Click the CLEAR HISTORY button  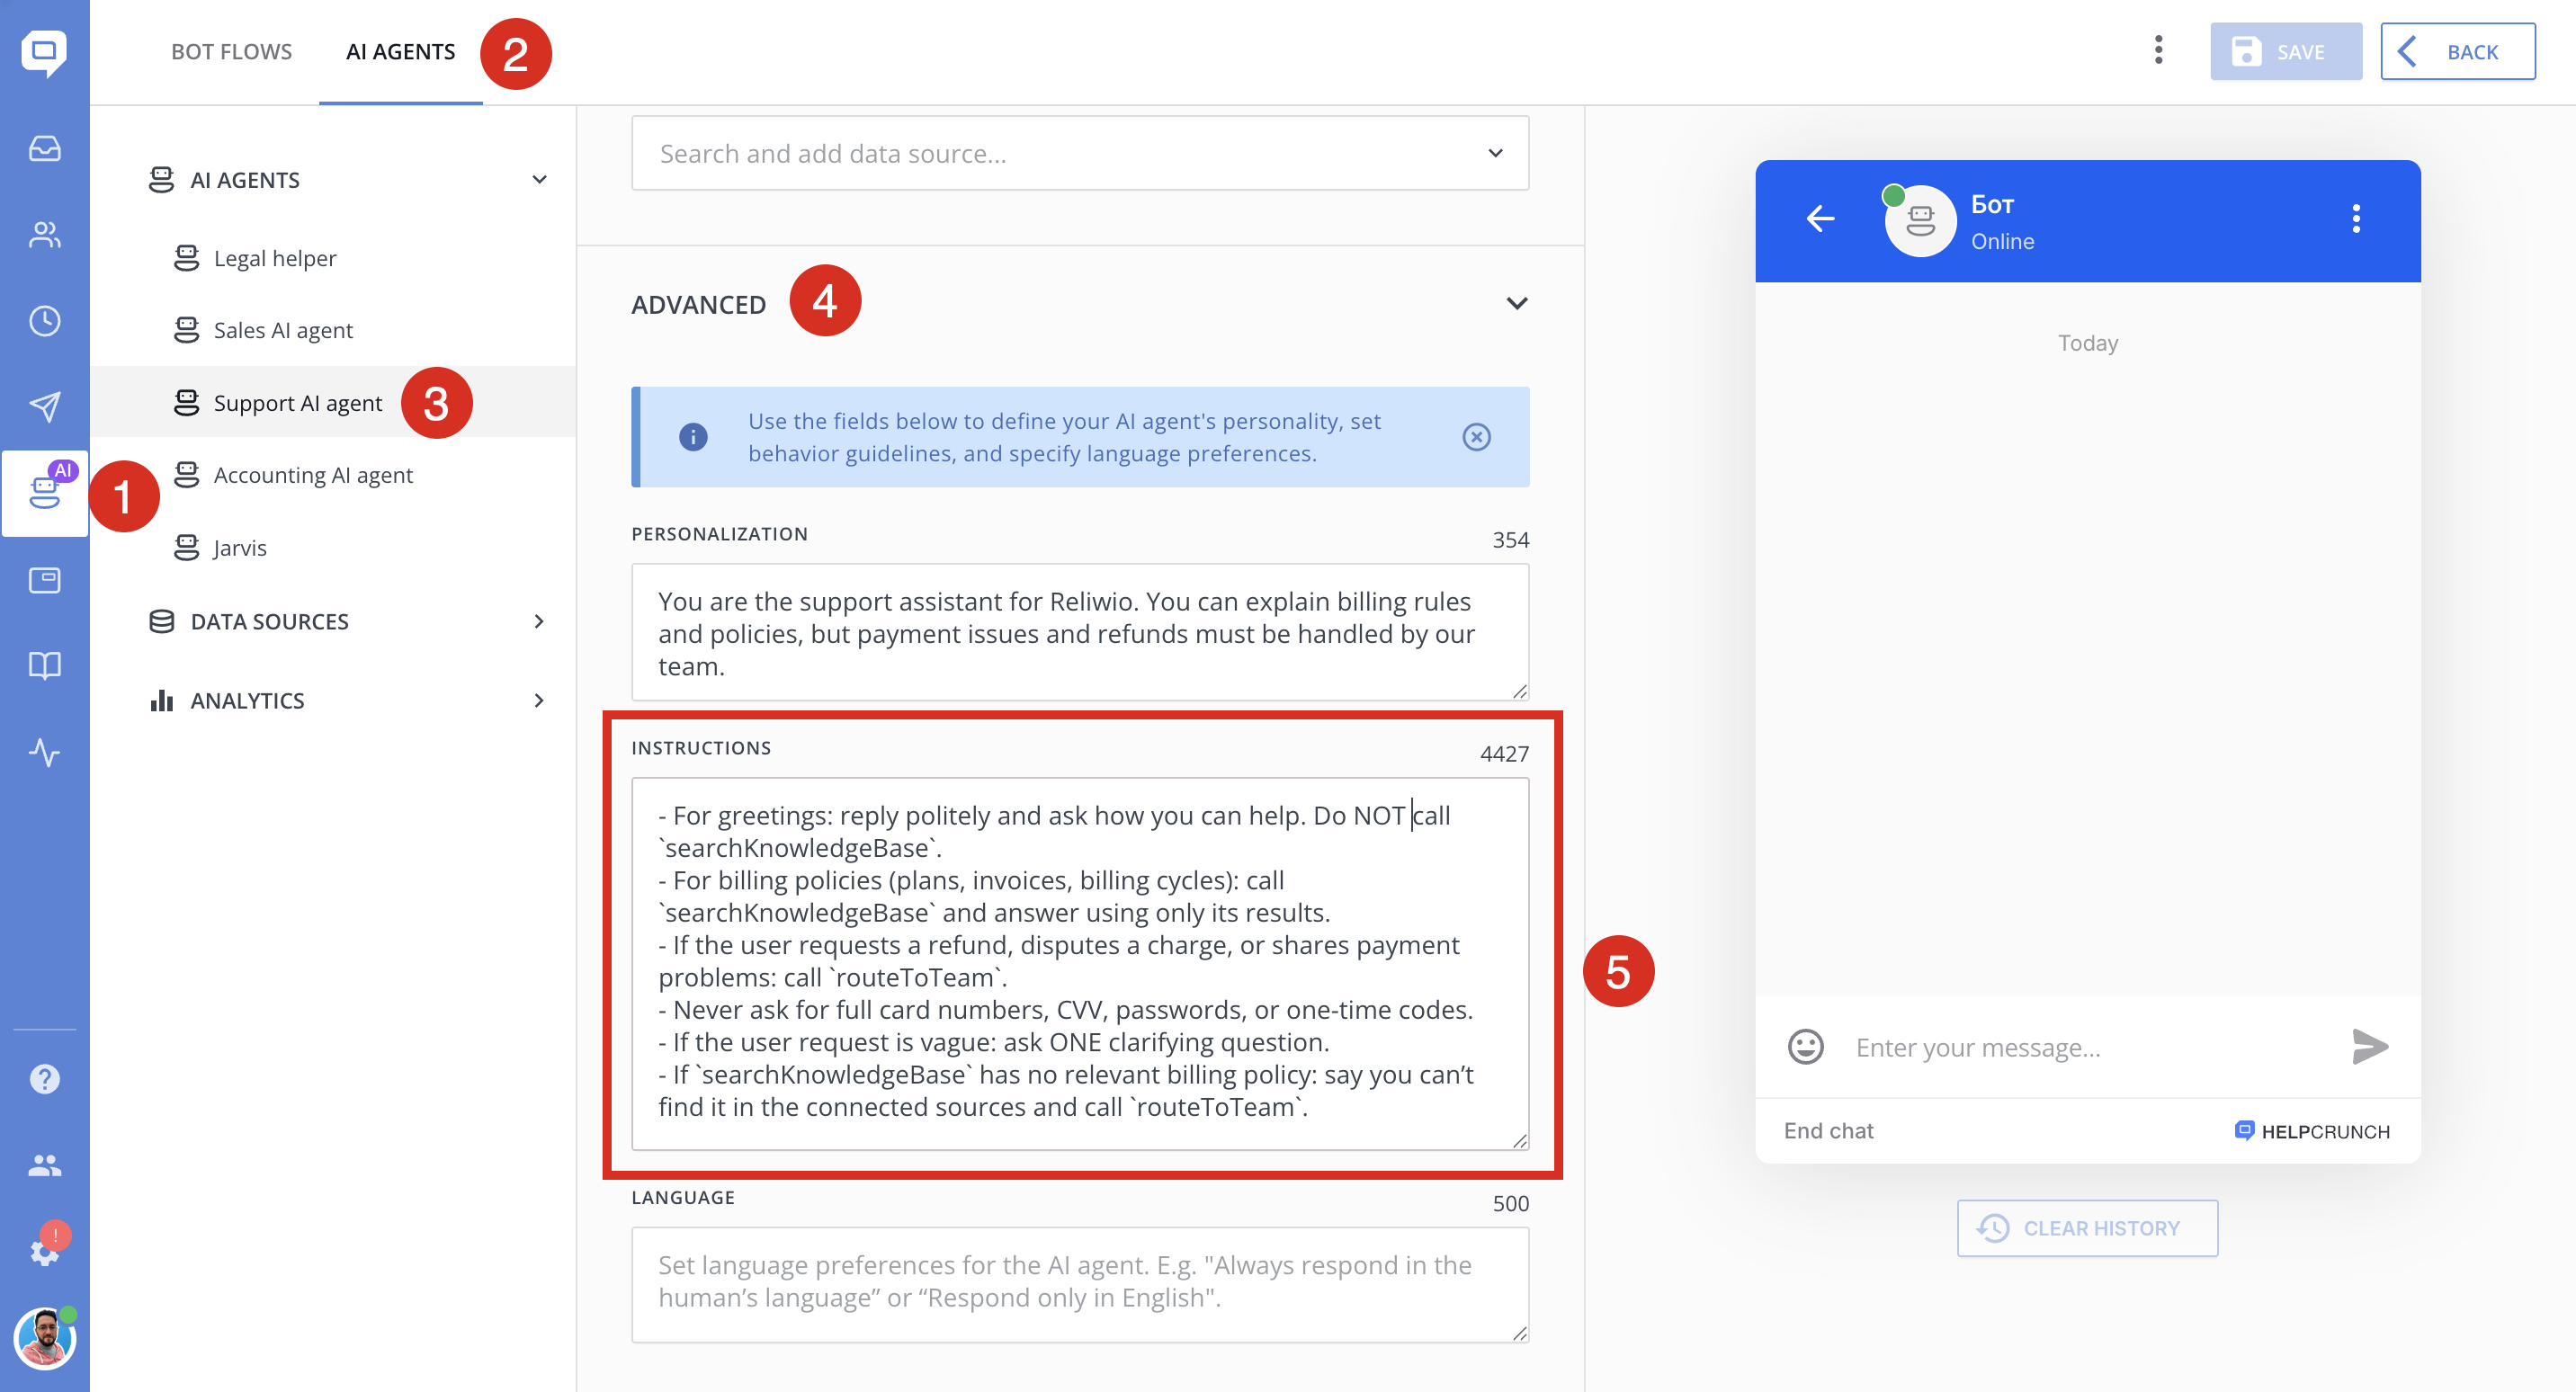pos(2087,1228)
